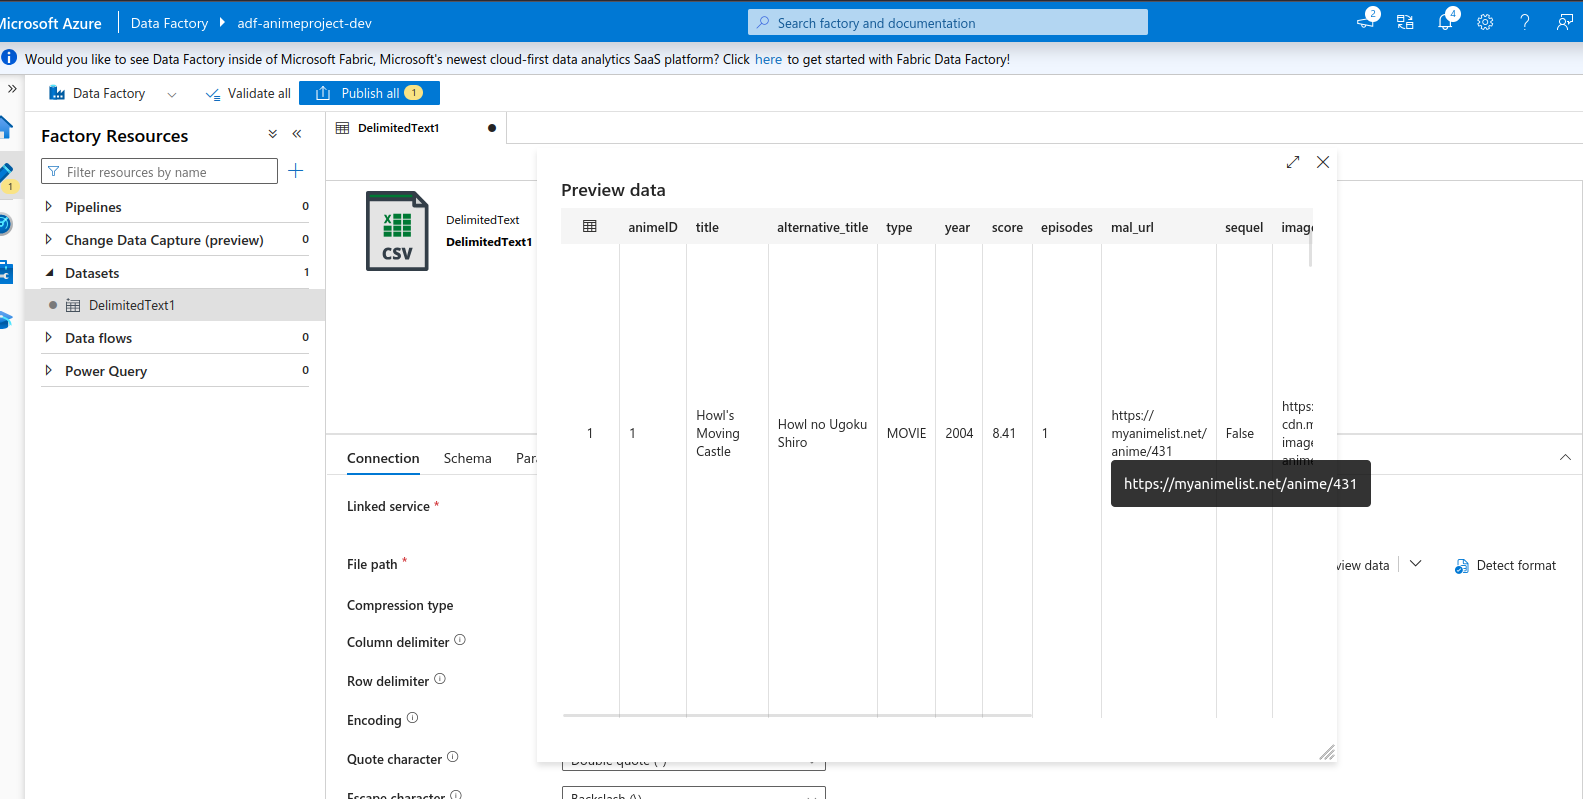Click the mal_url column header
The image size is (1583, 799).
[1132, 227]
